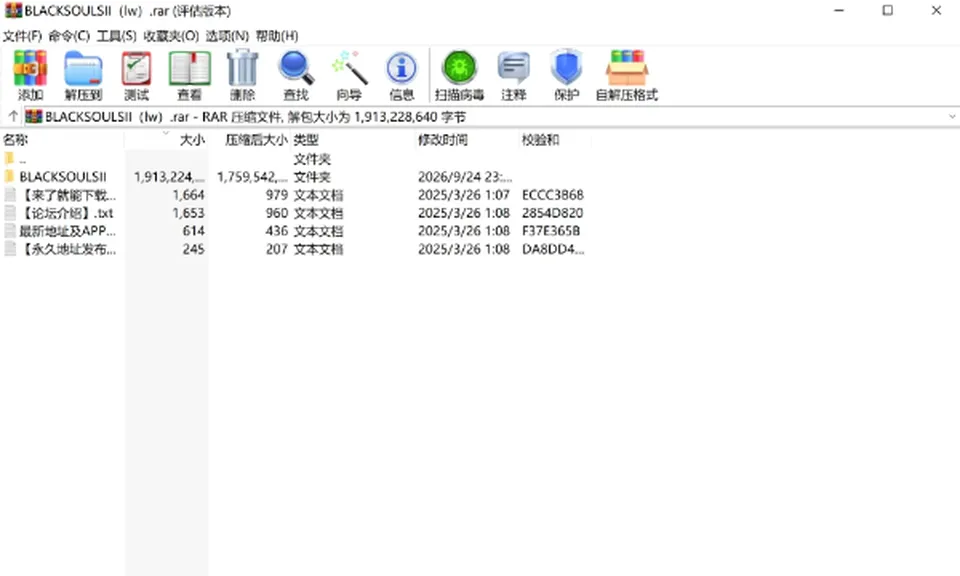The image size is (960, 576).
Task: Click file icon of 【永久地址发布... row
Action: [x=10, y=249]
